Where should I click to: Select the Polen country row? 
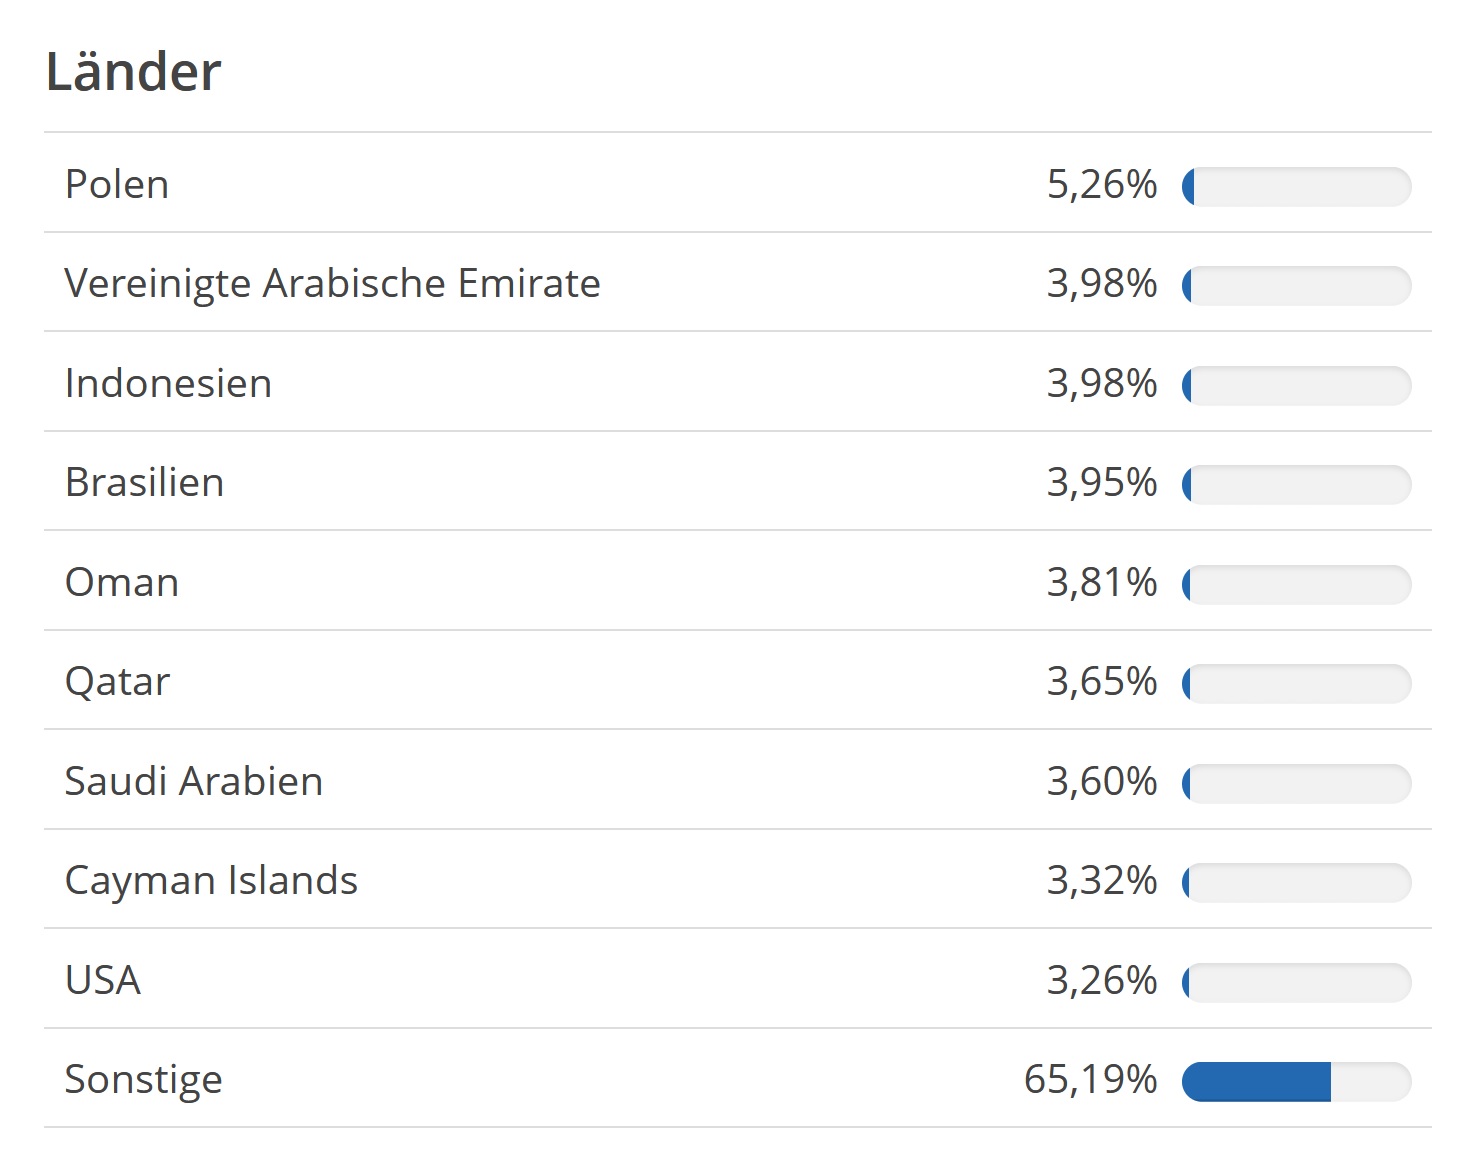pos(117,185)
